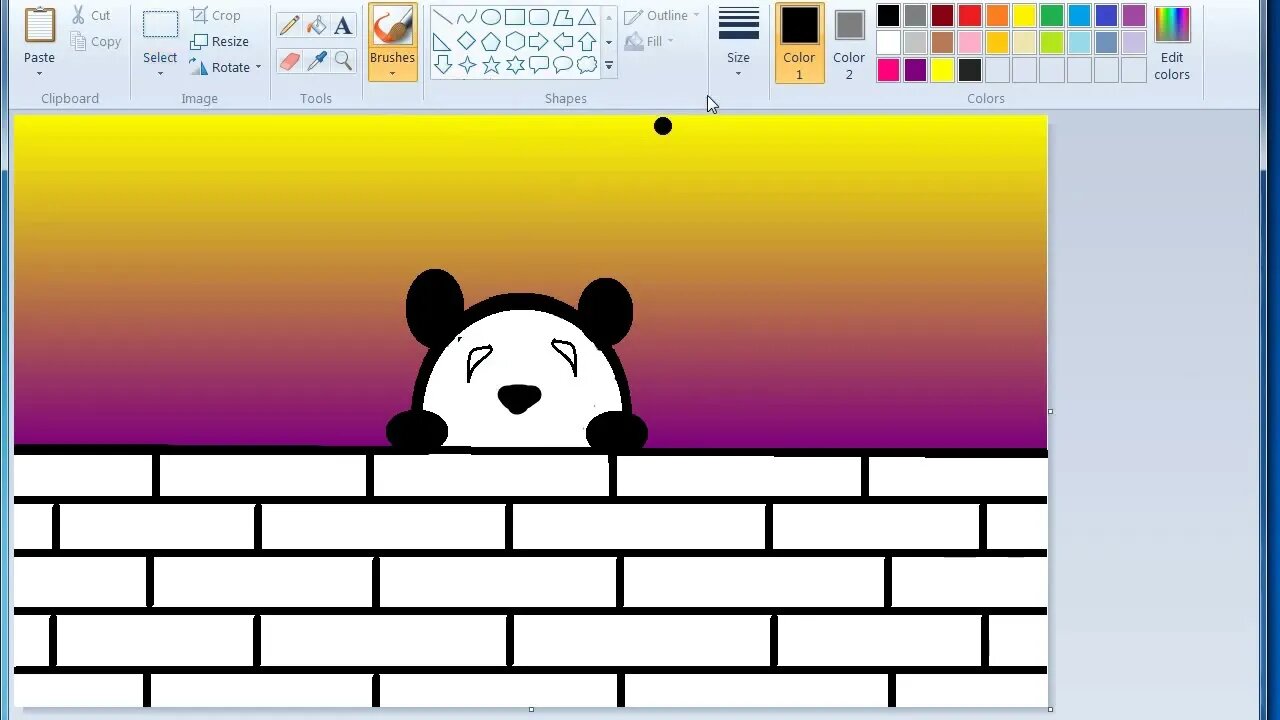Click the Select rectangle tool icon
The image size is (1280, 720).
coord(160,25)
